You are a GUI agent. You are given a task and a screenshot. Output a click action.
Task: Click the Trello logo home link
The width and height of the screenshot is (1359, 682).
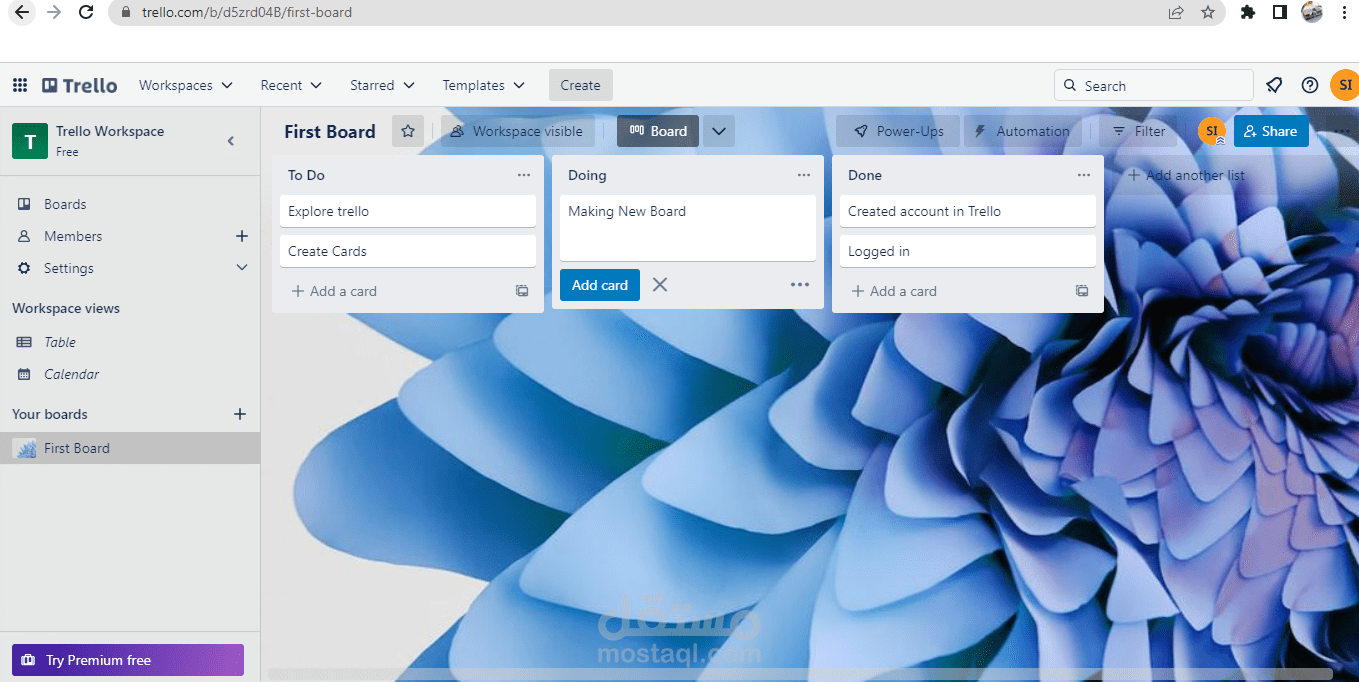tap(80, 85)
